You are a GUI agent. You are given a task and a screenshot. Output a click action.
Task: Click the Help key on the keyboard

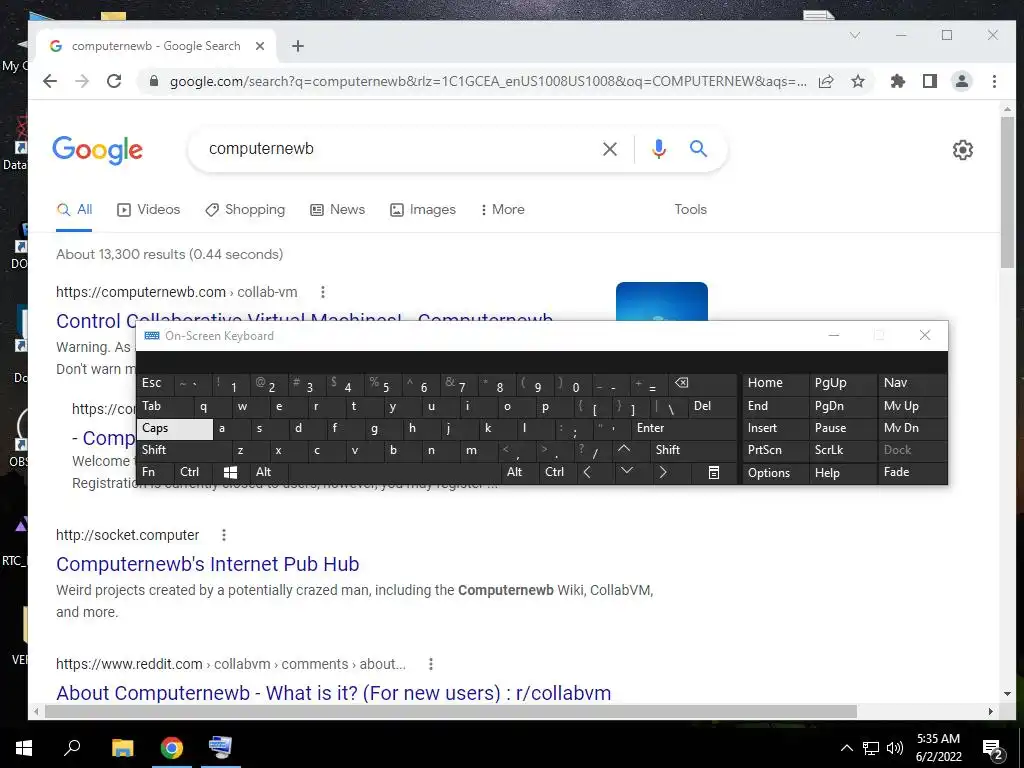(842, 473)
